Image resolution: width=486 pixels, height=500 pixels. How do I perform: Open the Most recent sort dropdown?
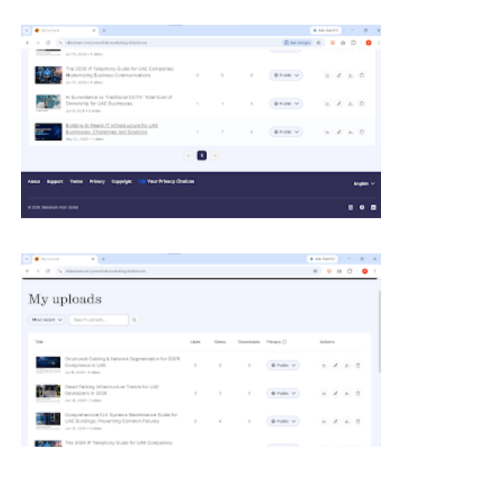[46, 320]
